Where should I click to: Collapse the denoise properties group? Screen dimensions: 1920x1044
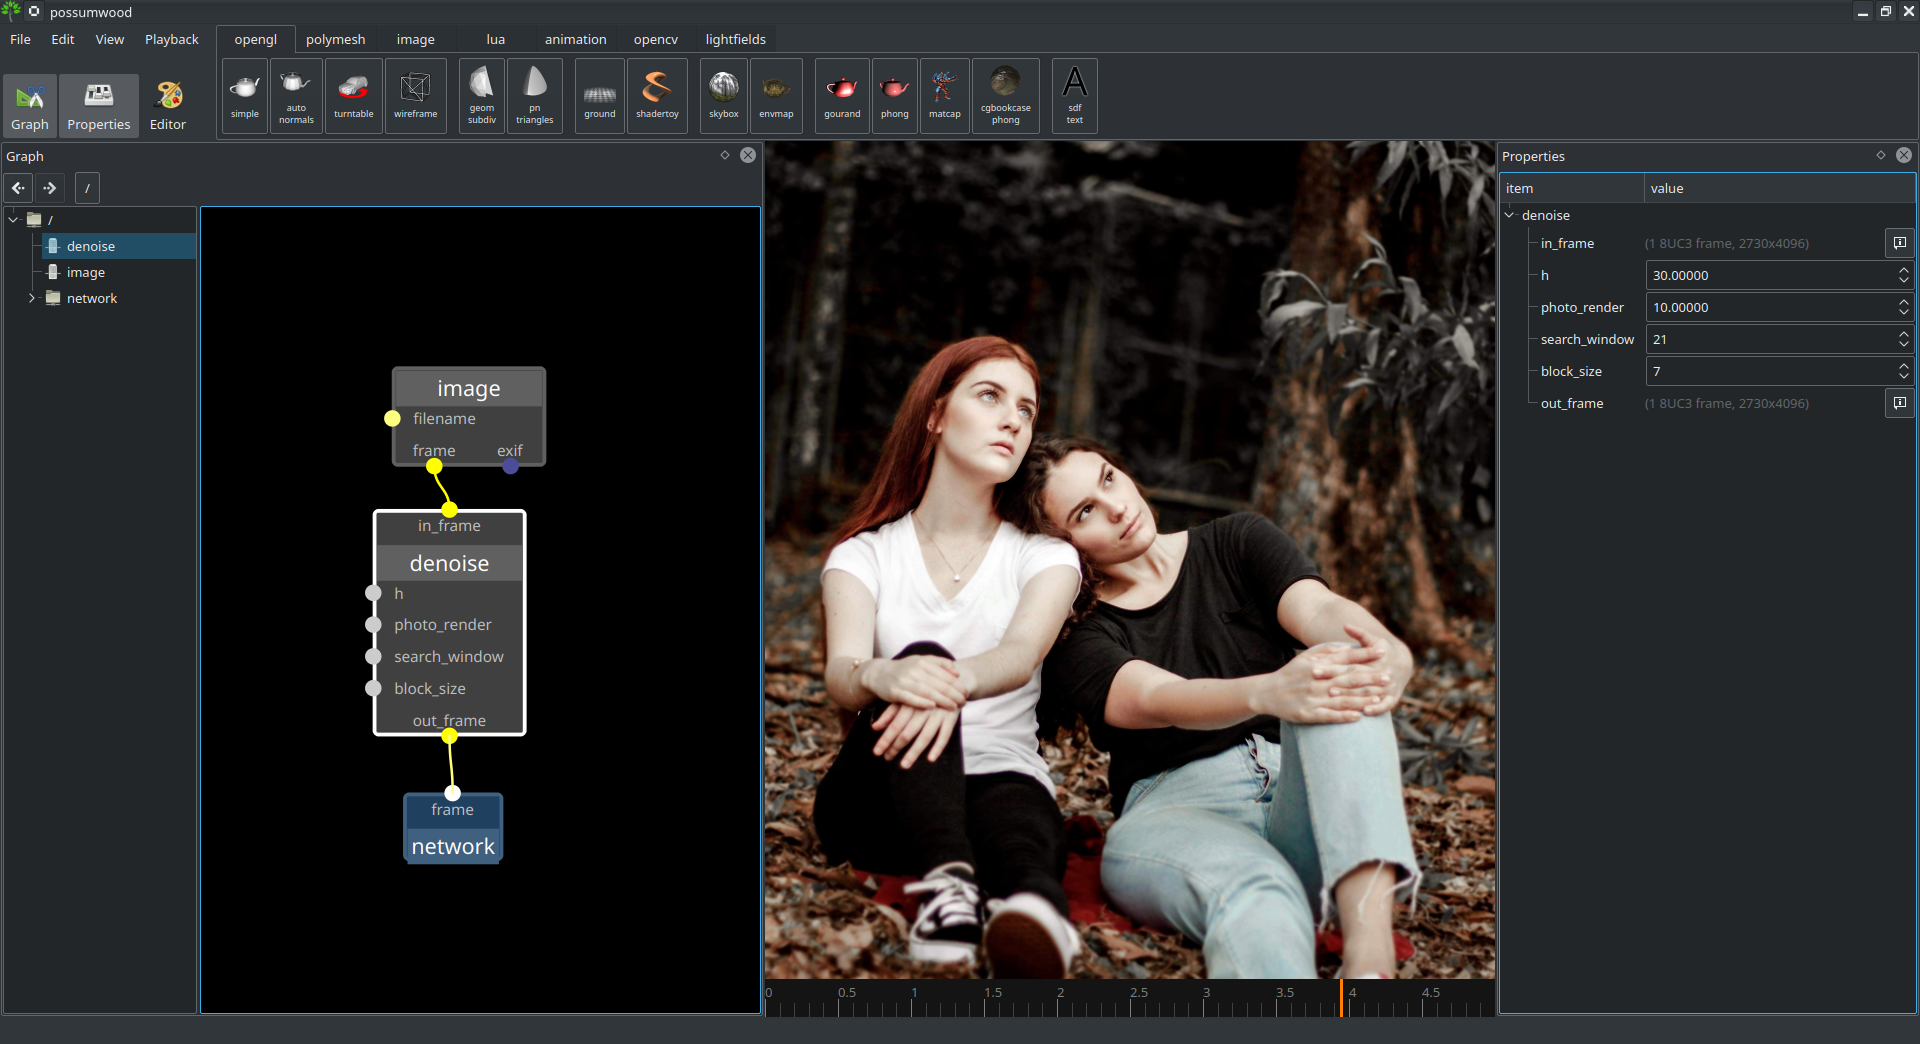point(1510,215)
